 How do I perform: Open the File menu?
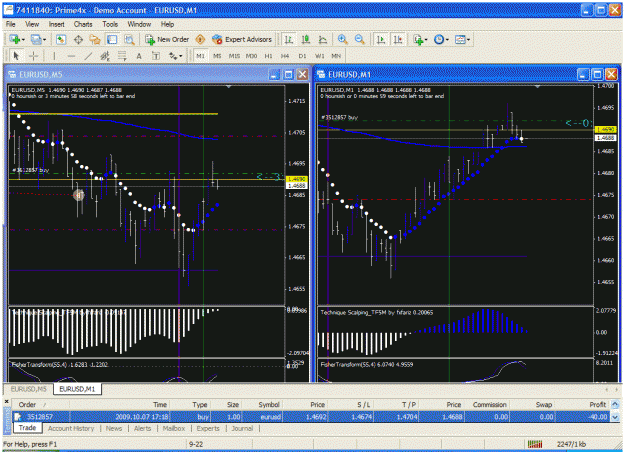click(10, 24)
